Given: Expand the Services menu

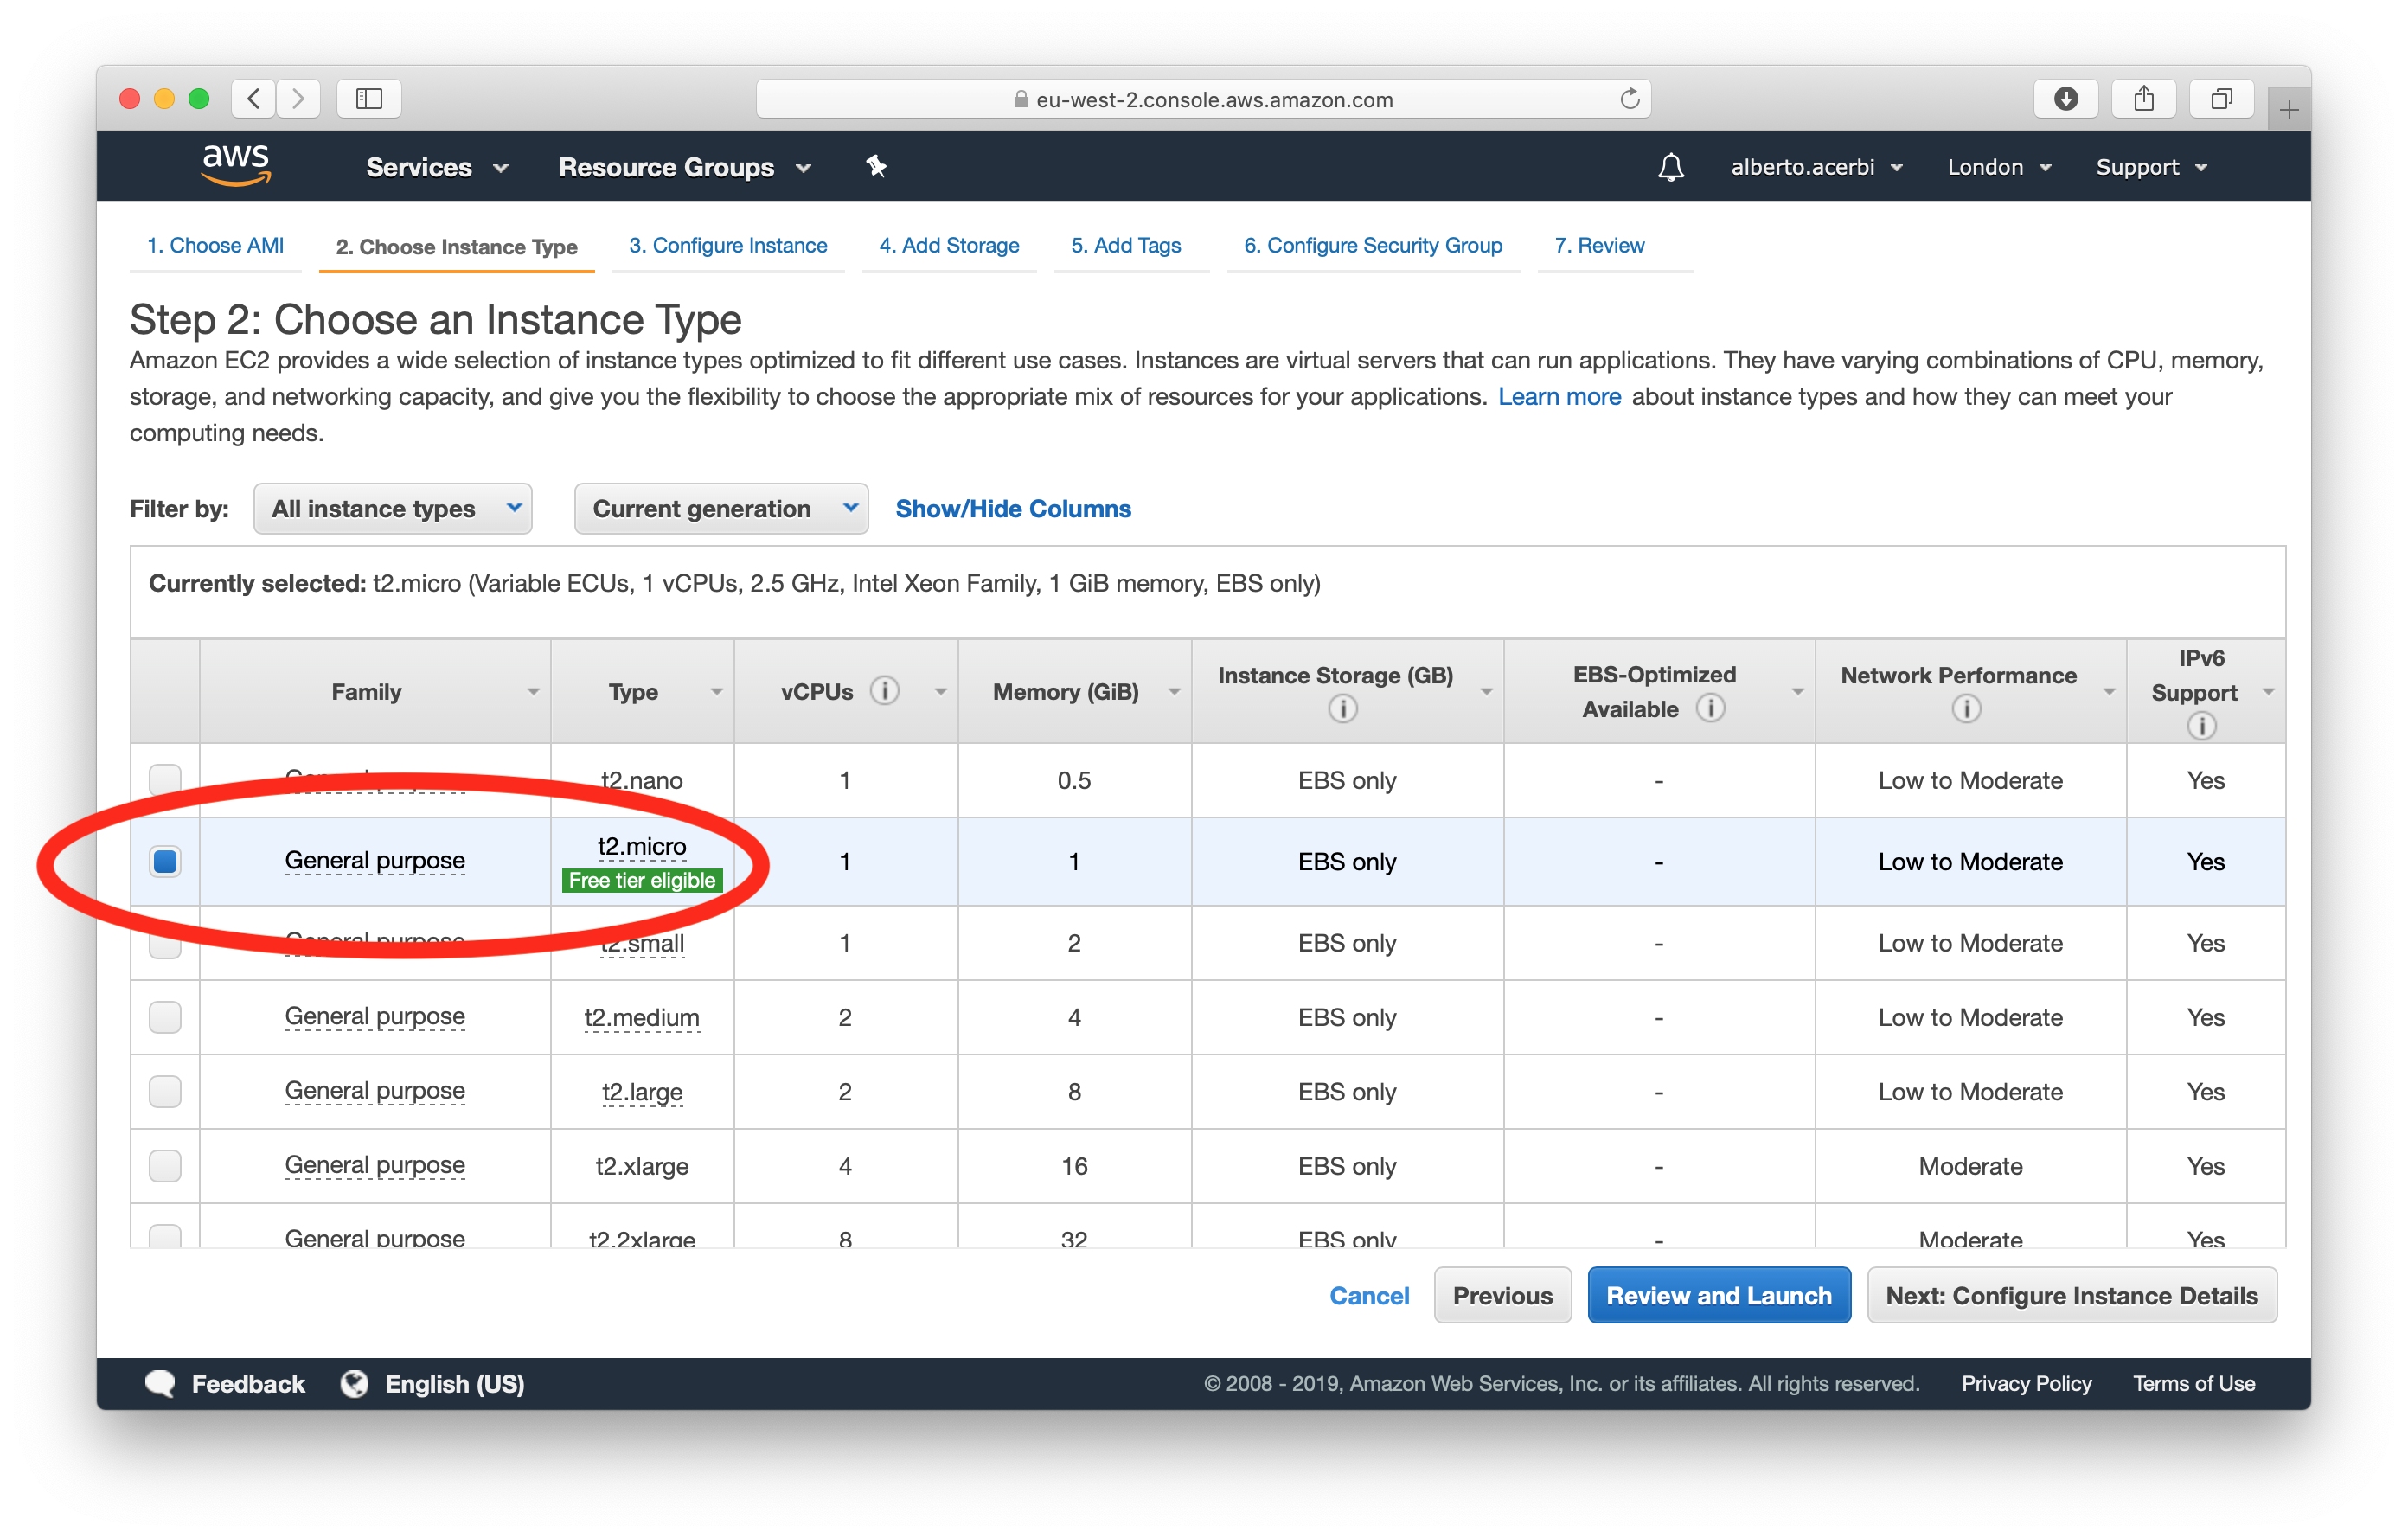Looking at the screenshot, I should pyautogui.click(x=436, y=167).
